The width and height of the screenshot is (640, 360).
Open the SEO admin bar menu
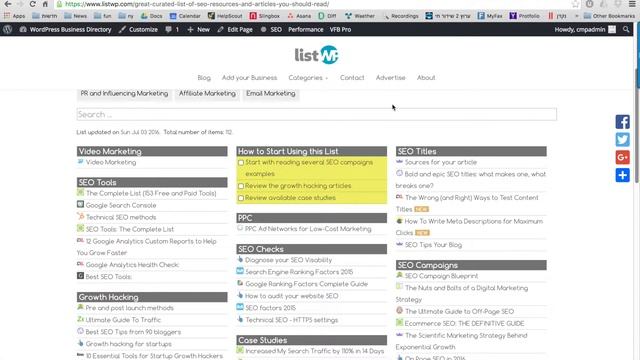[271, 29]
